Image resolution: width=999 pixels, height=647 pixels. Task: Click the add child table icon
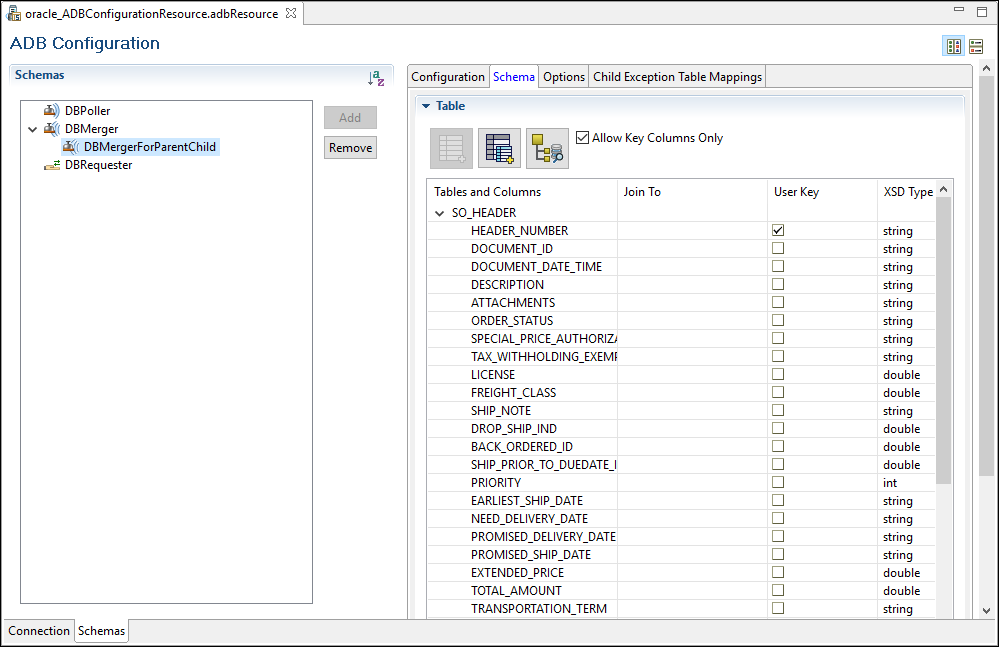499,148
